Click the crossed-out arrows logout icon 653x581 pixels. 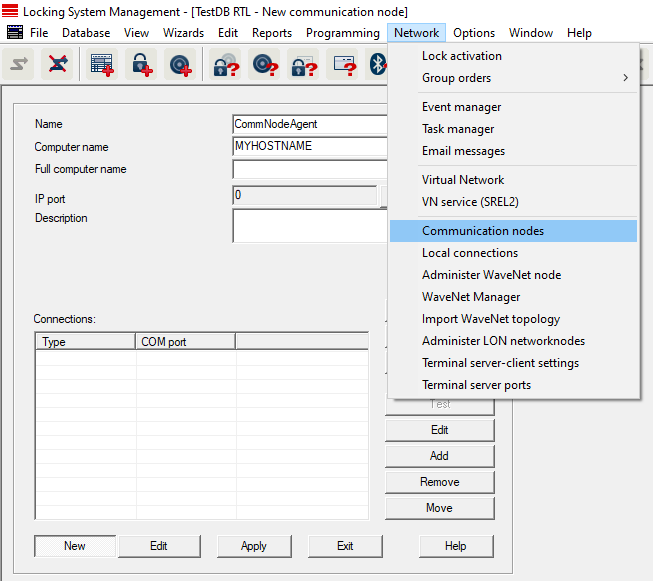tap(58, 65)
